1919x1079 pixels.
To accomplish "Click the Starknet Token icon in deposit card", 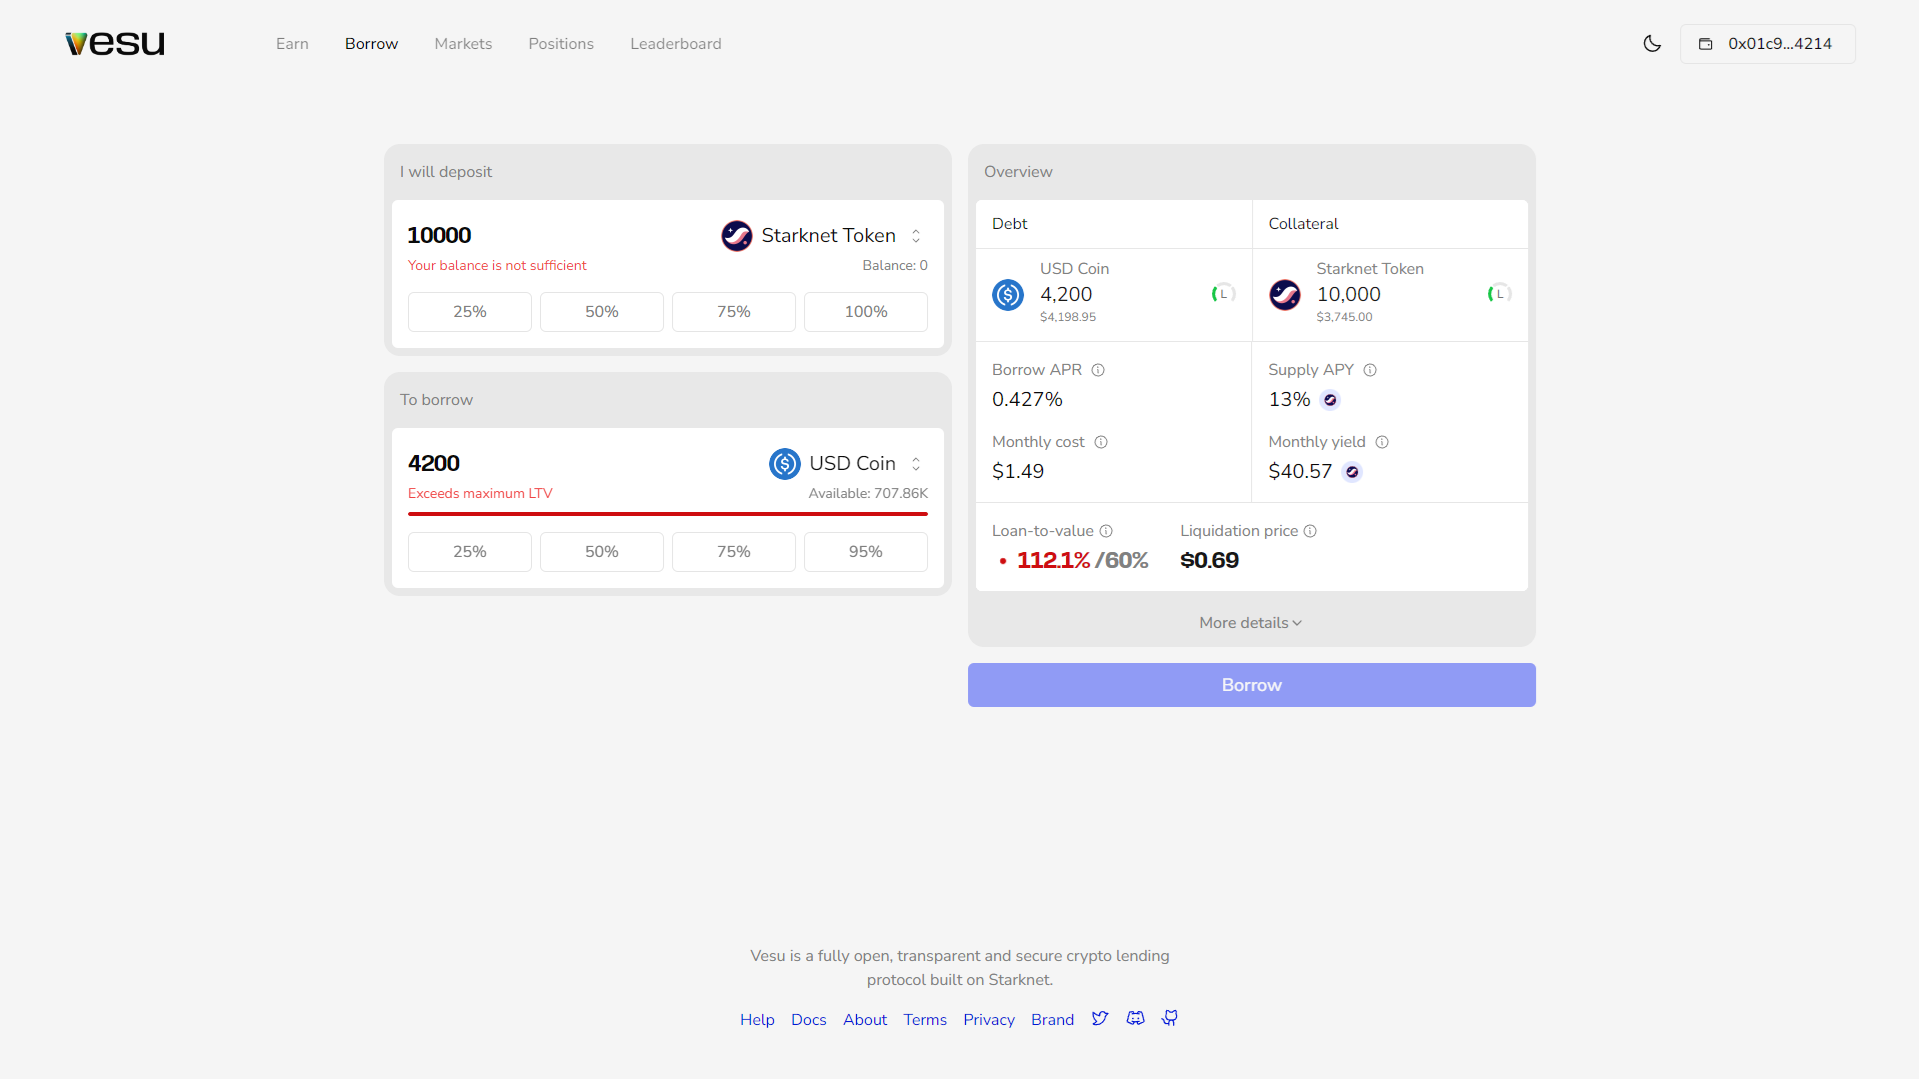I will tap(737, 236).
